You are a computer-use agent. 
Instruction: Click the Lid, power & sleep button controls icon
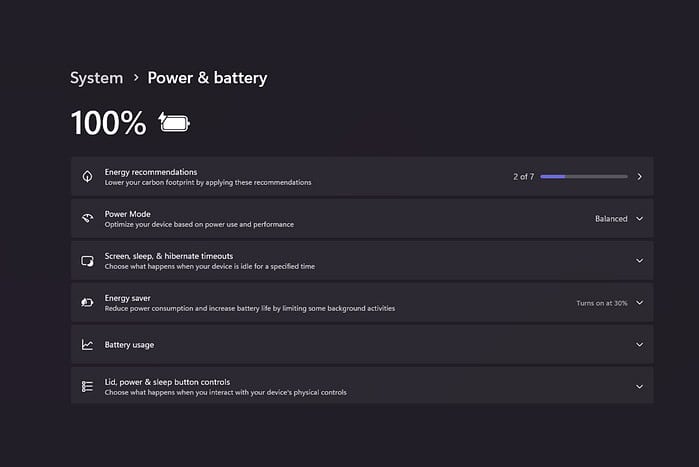[87, 386]
